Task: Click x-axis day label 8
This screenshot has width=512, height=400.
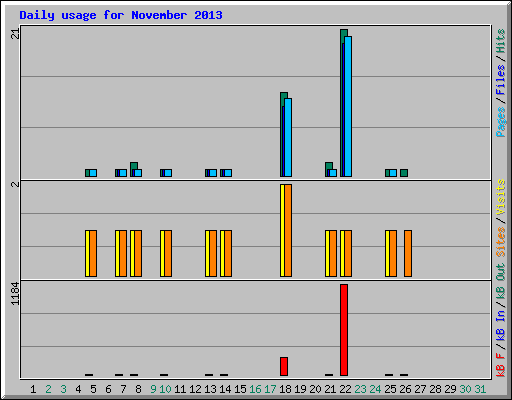Action: click(x=138, y=389)
